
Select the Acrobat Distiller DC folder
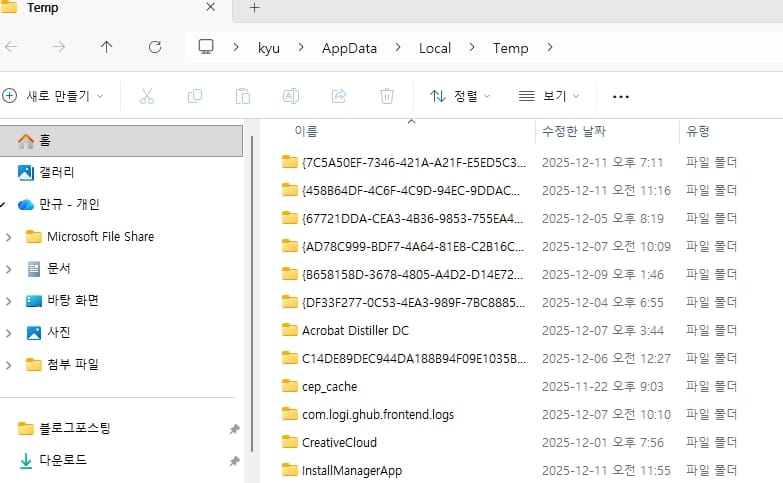355,330
